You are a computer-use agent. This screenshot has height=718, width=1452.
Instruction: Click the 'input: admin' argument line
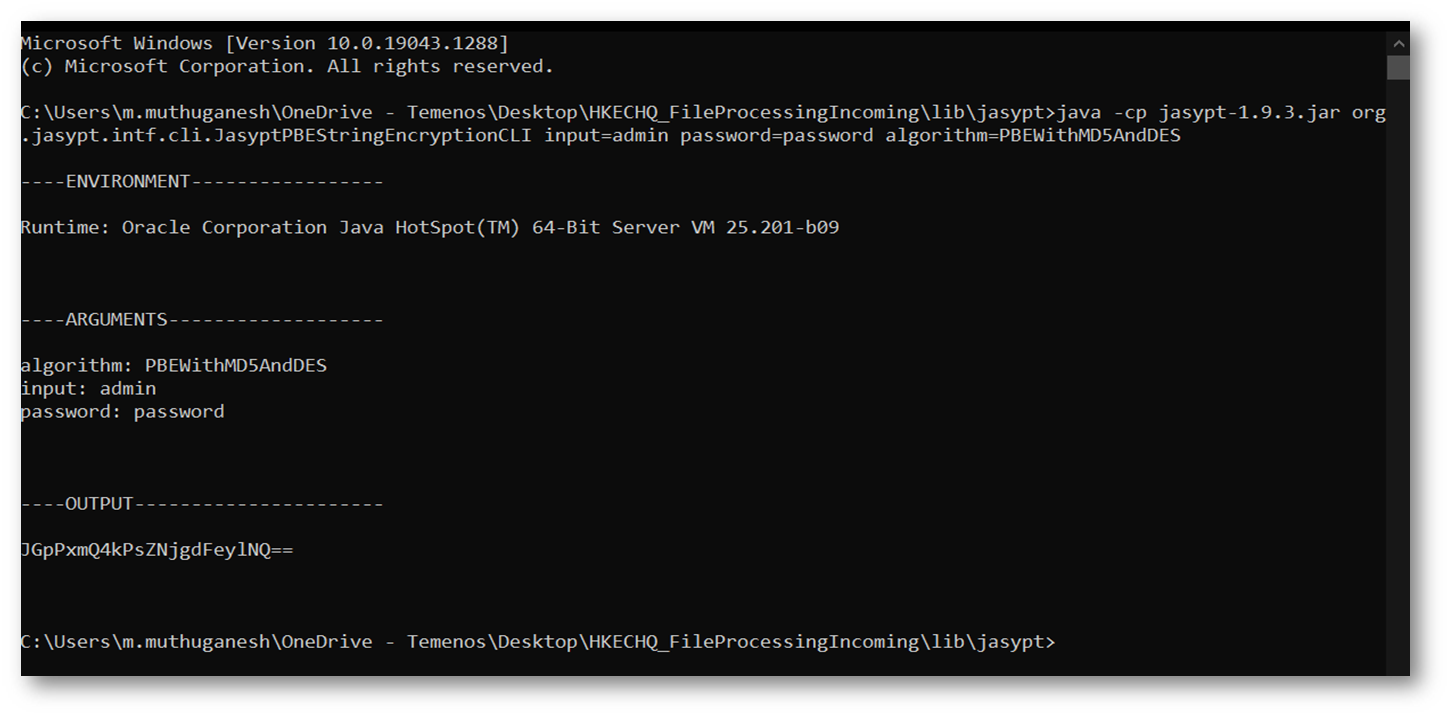[88, 389]
